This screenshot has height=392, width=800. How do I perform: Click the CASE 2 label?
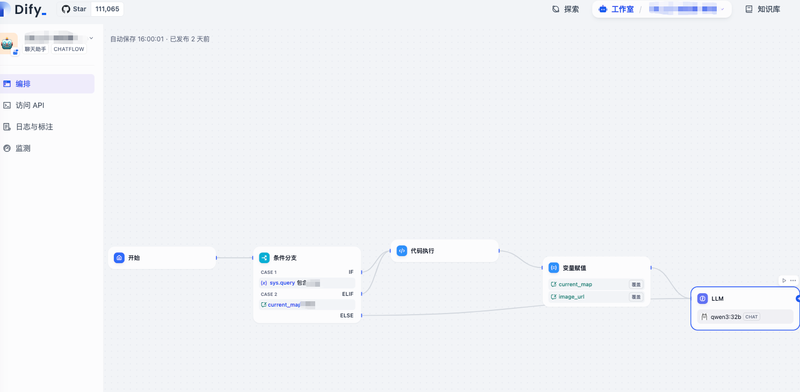[x=269, y=294]
